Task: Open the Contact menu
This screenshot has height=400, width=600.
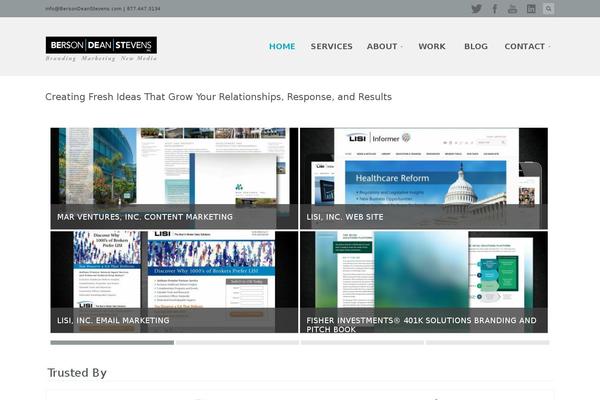Action: 524,46
